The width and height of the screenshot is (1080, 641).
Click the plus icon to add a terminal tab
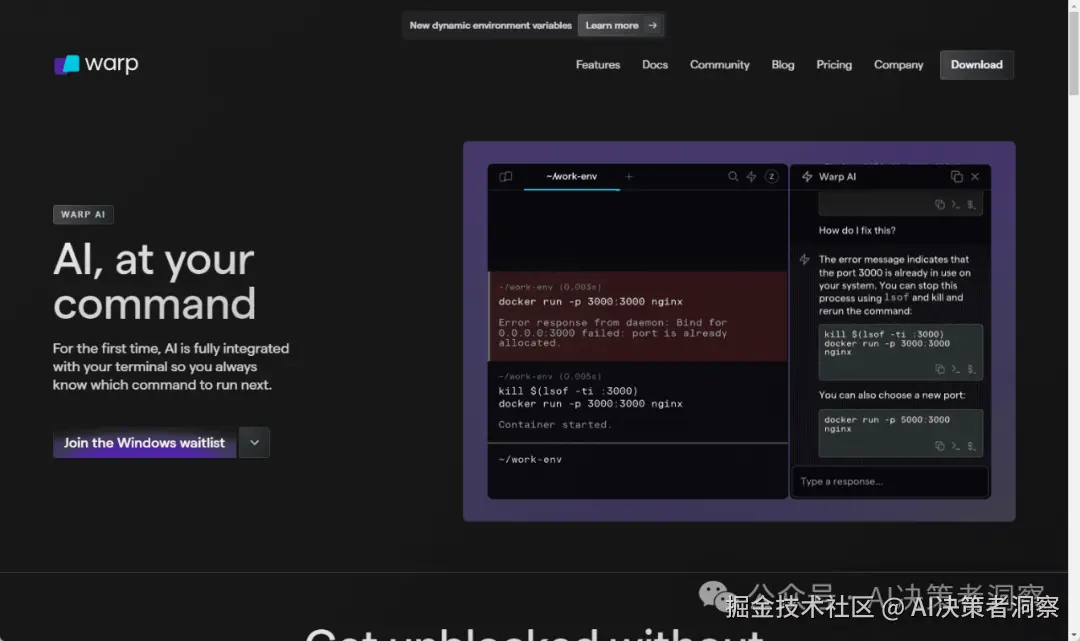click(x=629, y=177)
